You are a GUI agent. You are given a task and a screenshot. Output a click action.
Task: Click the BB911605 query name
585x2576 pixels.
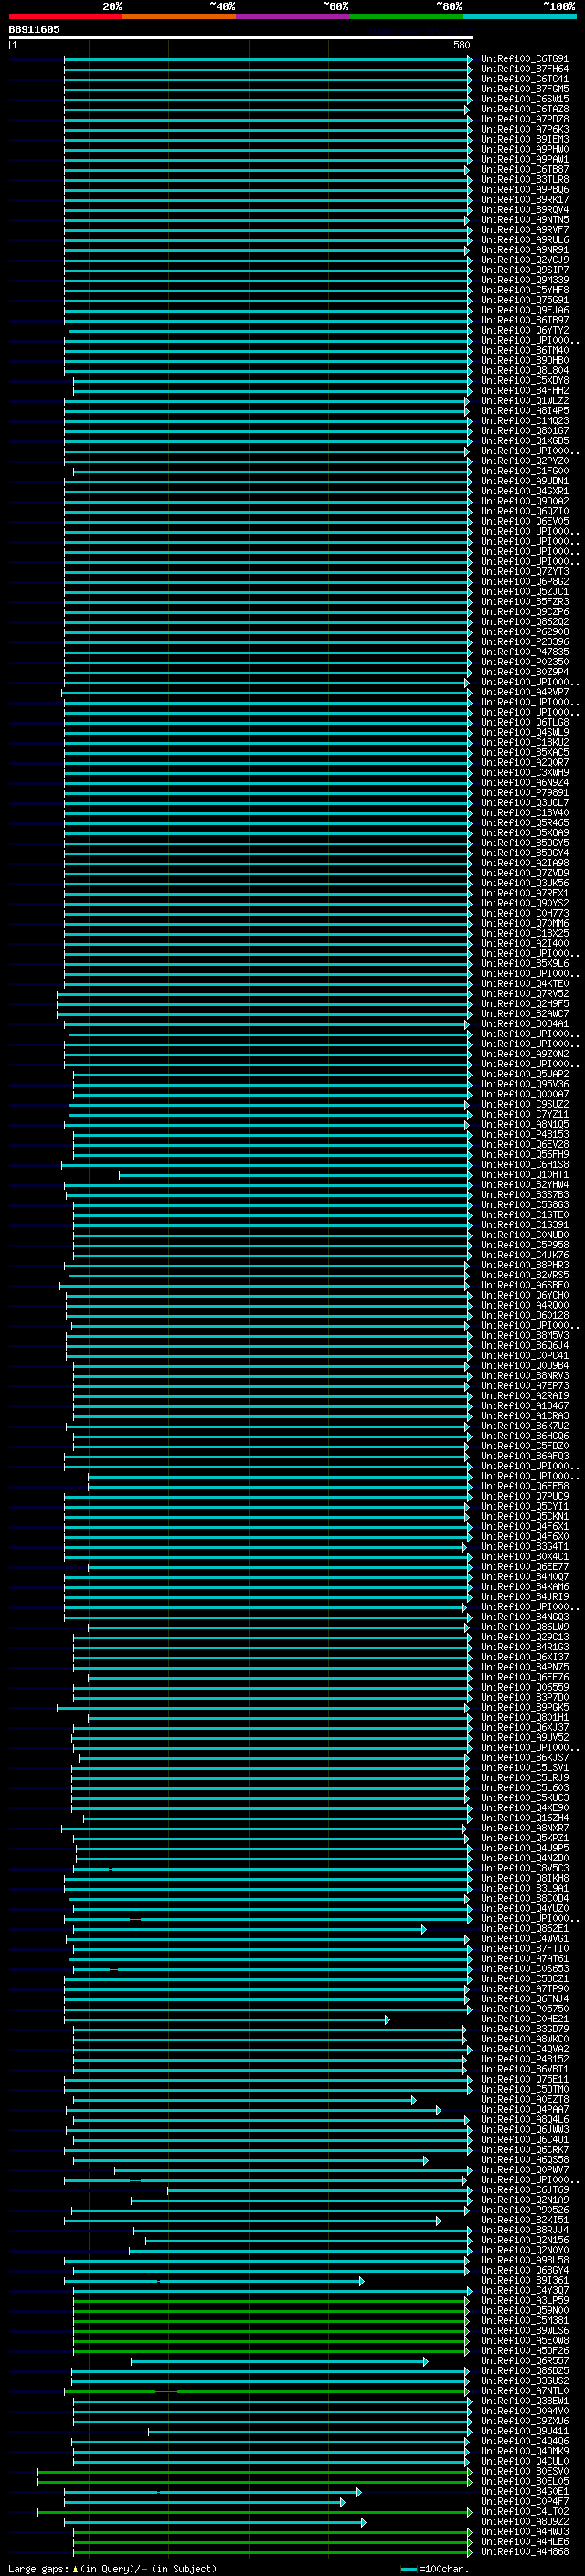tap(34, 29)
